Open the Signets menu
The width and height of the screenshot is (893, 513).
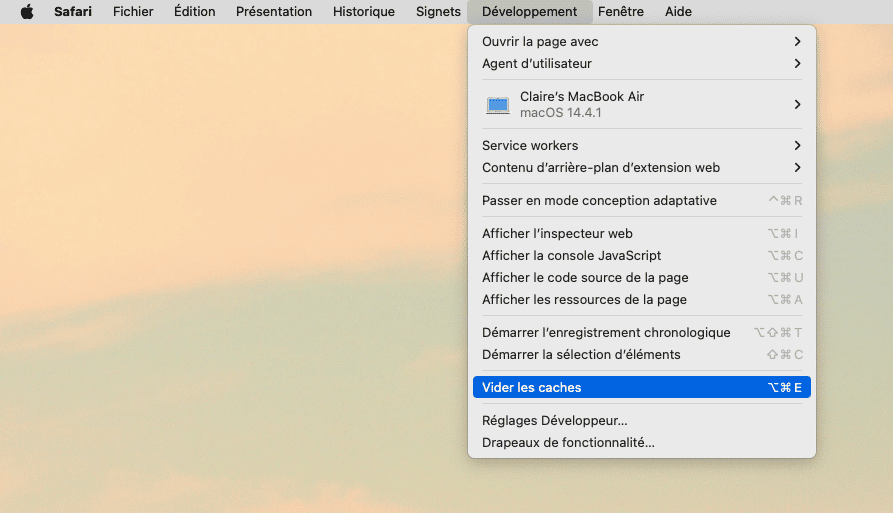(x=438, y=11)
